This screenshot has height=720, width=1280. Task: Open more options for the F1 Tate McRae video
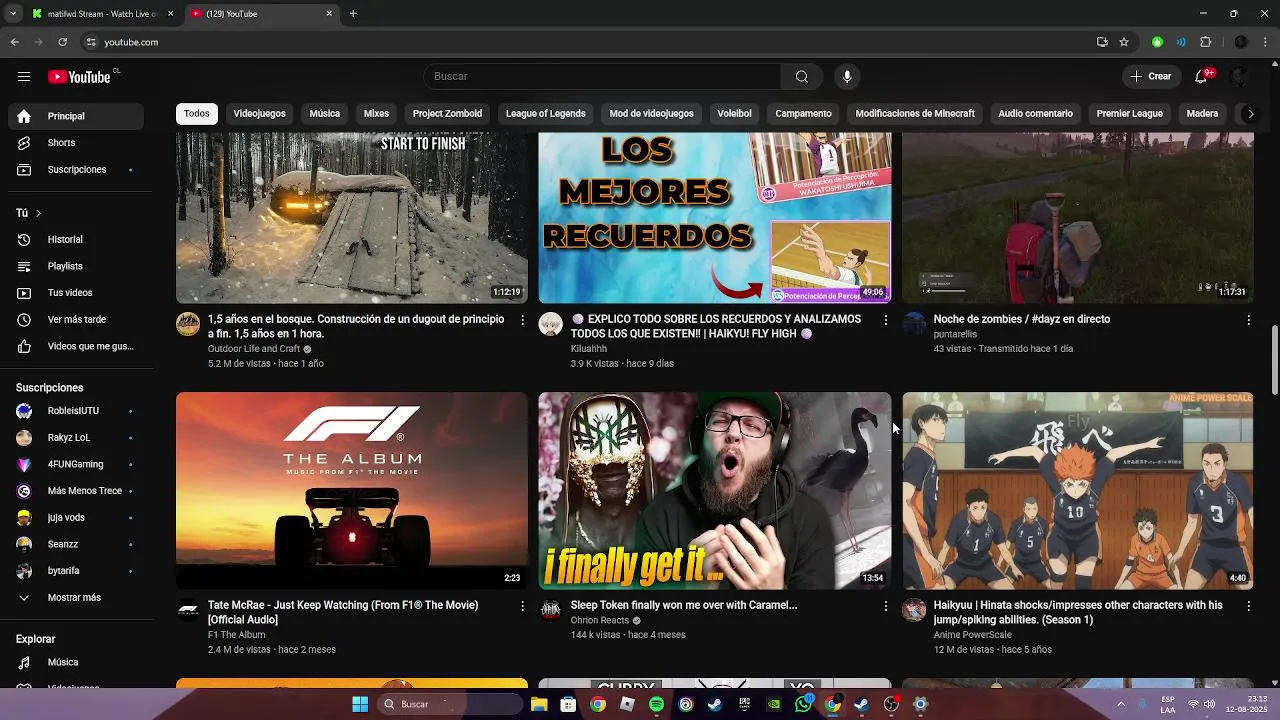point(522,606)
